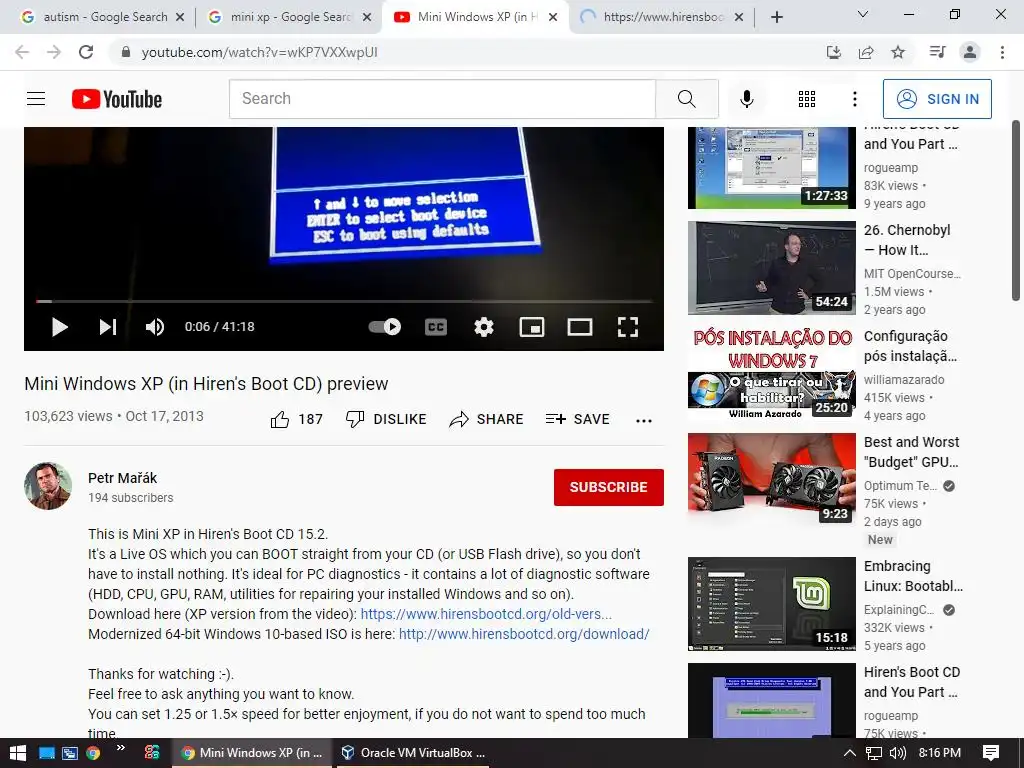Go to the YouTube home logo
Image resolution: width=1024 pixels, height=768 pixels.
pos(117,99)
